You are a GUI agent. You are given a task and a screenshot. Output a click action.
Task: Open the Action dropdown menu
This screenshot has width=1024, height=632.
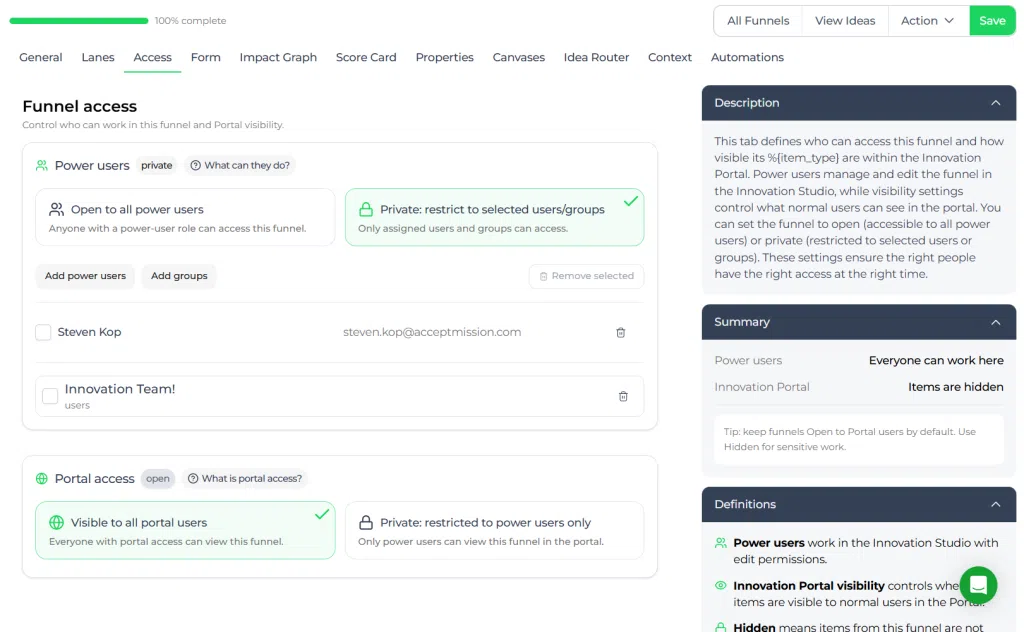coord(928,21)
